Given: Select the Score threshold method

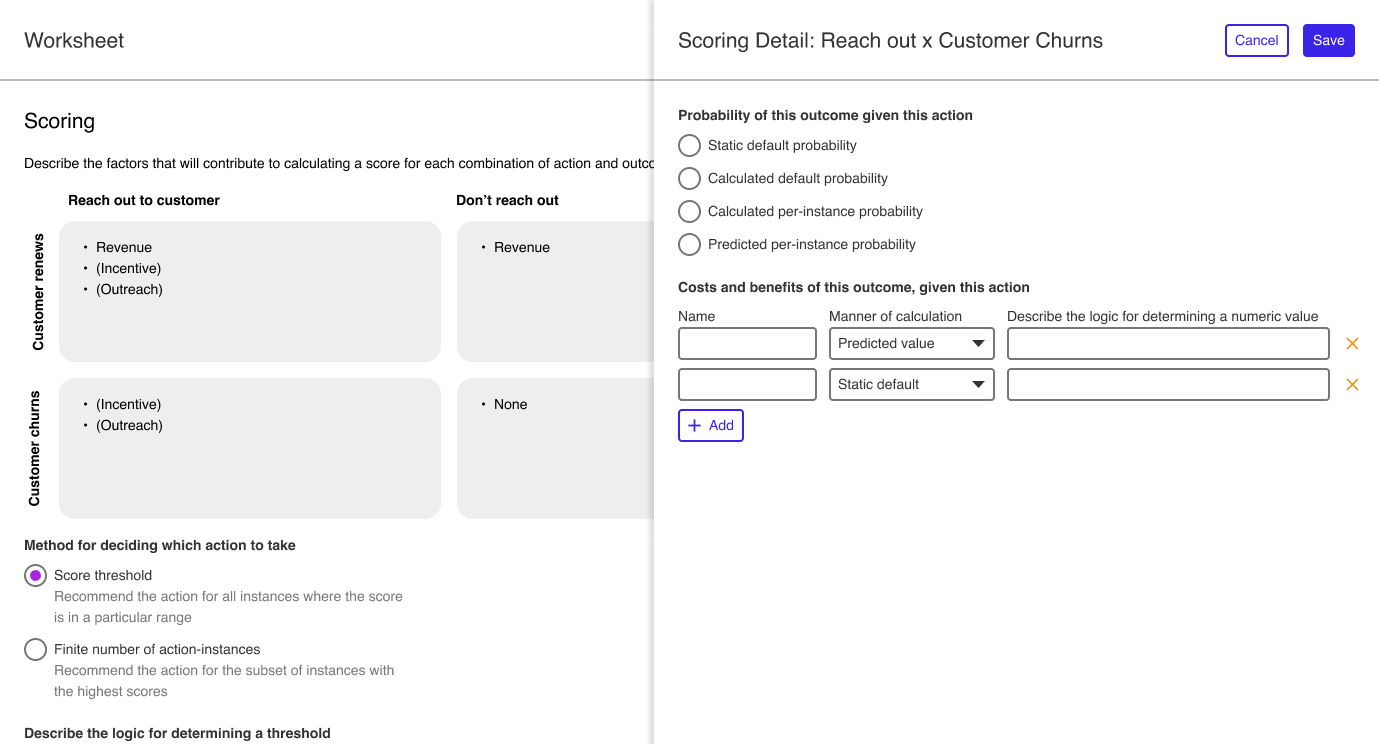Looking at the screenshot, I should point(35,575).
